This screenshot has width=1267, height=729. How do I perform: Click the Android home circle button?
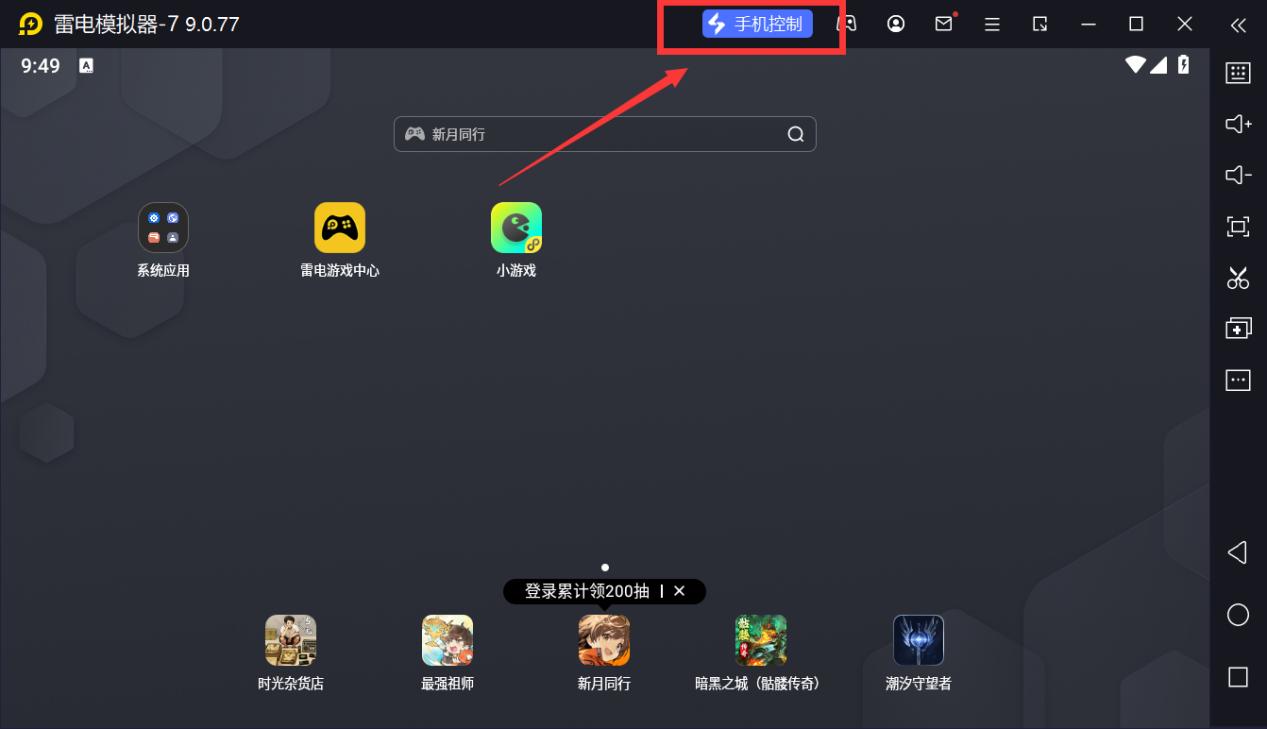(x=1238, y=615)
